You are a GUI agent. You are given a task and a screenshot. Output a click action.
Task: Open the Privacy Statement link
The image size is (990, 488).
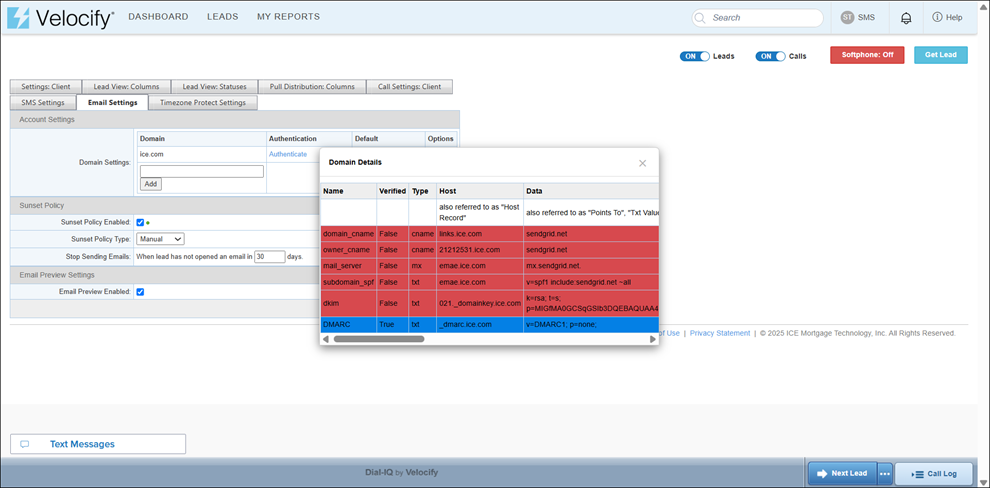720,333
